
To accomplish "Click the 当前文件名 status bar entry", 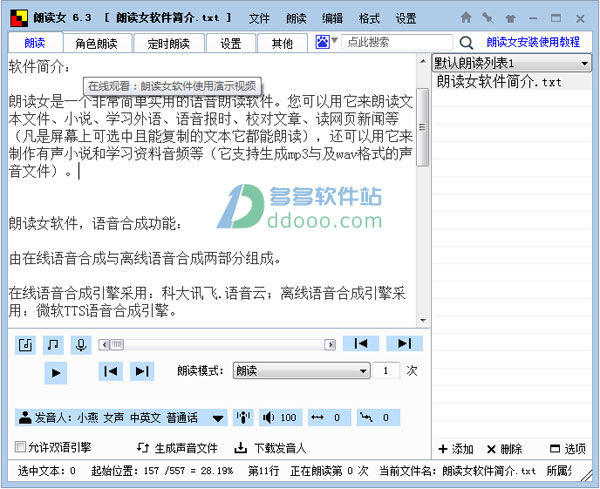I will tap(457, 471).
